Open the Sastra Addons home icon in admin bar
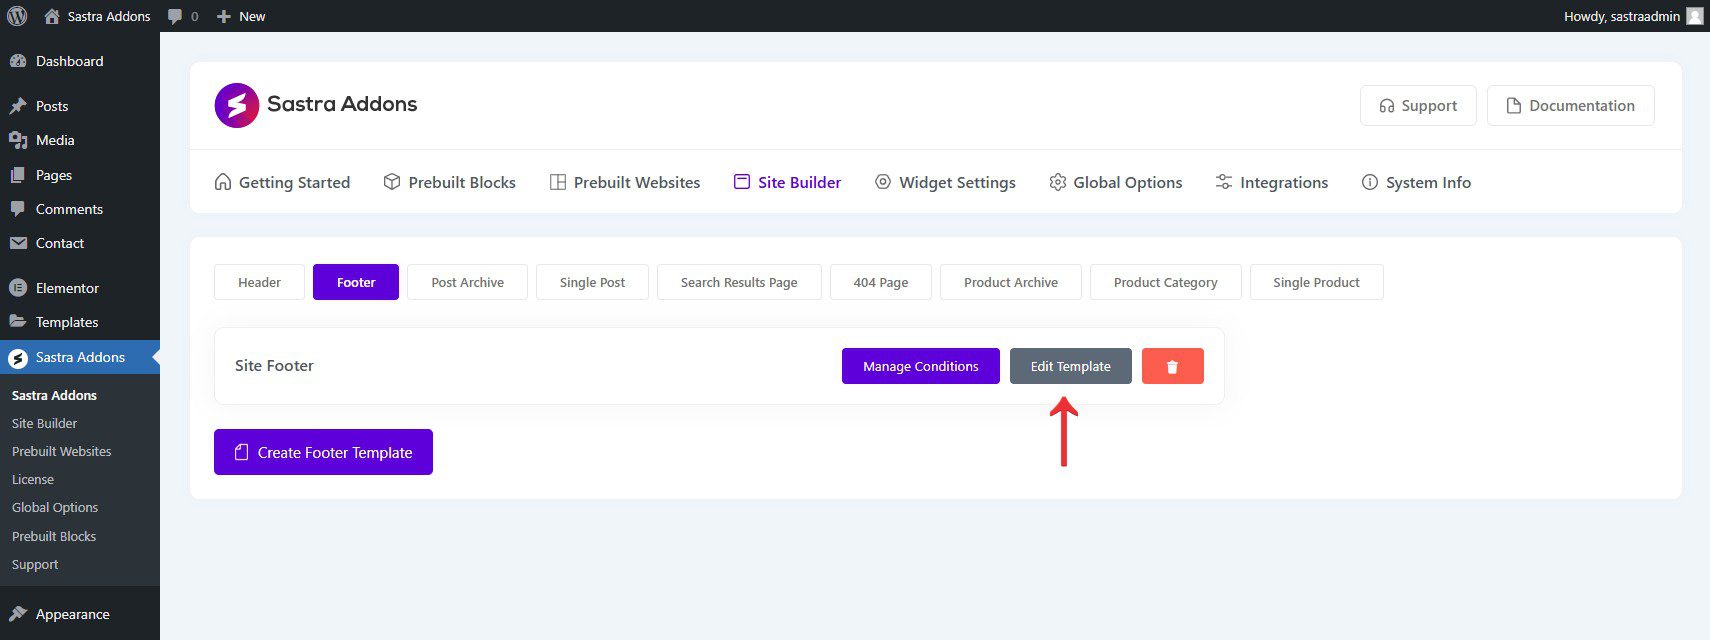The image size is (1710, 640). 52,16
